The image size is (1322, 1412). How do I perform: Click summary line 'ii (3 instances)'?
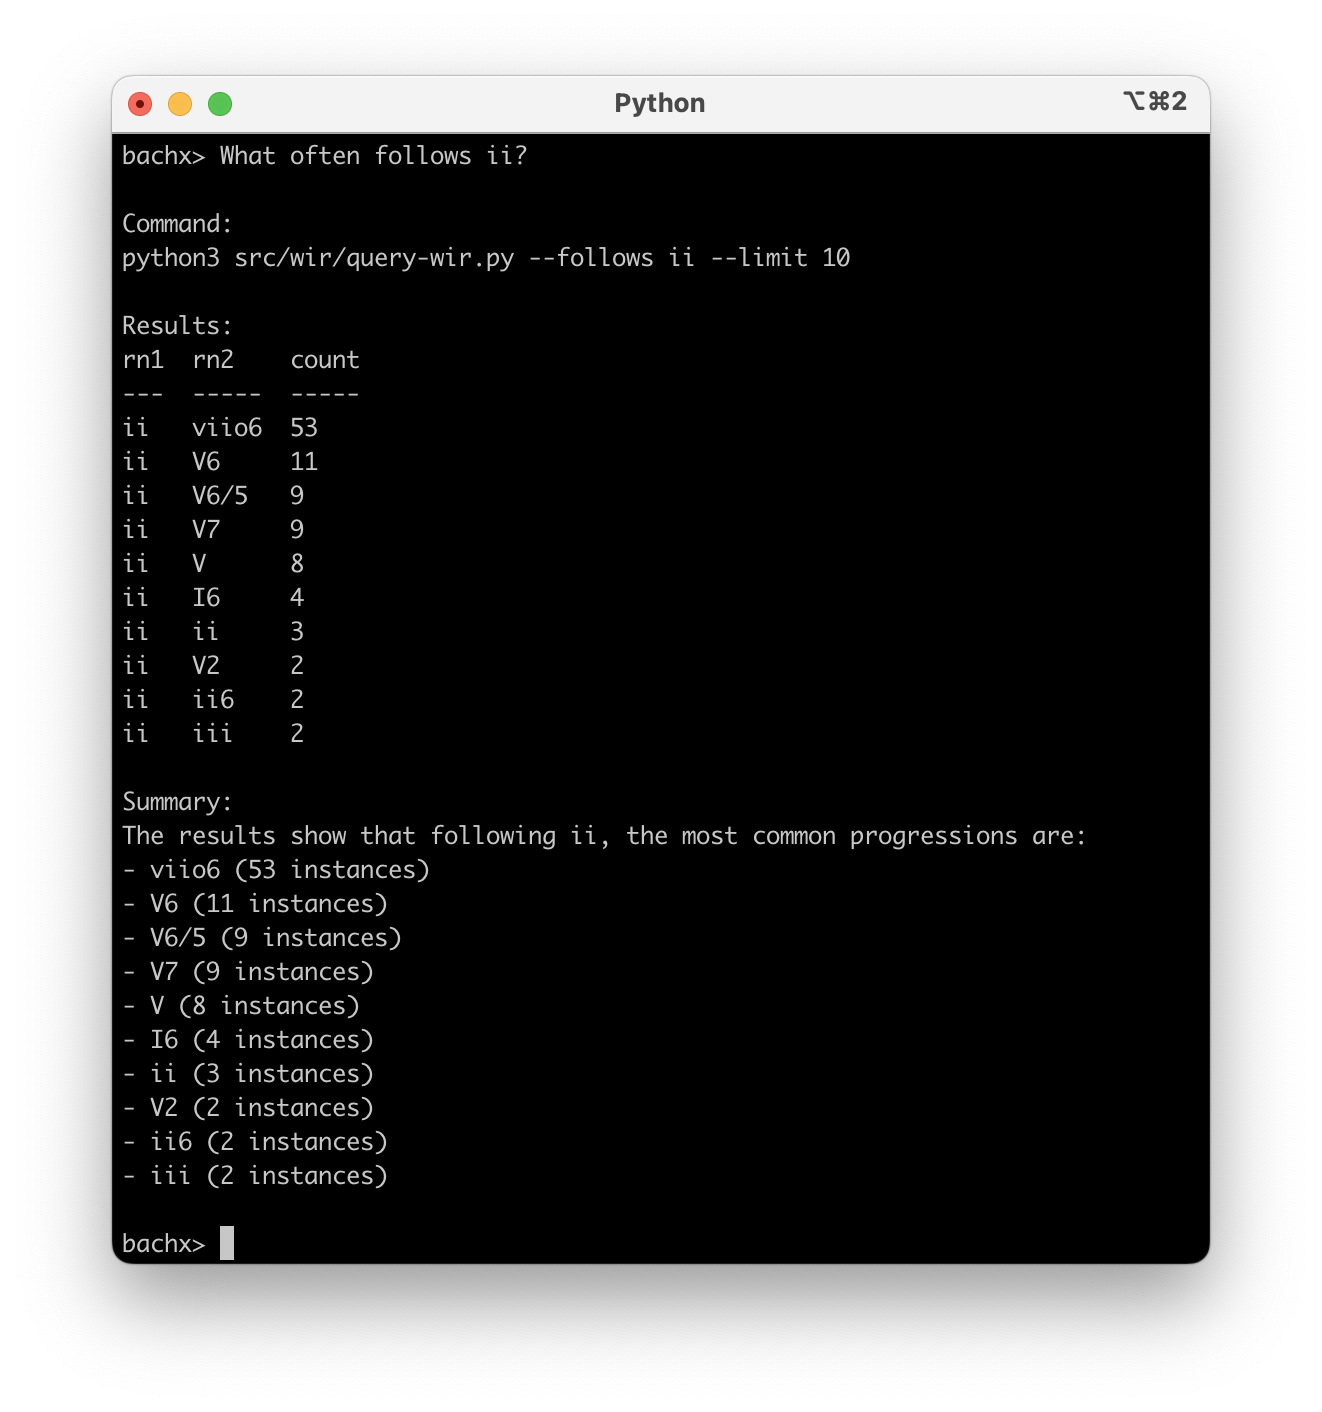click(x=248, y=1074)
